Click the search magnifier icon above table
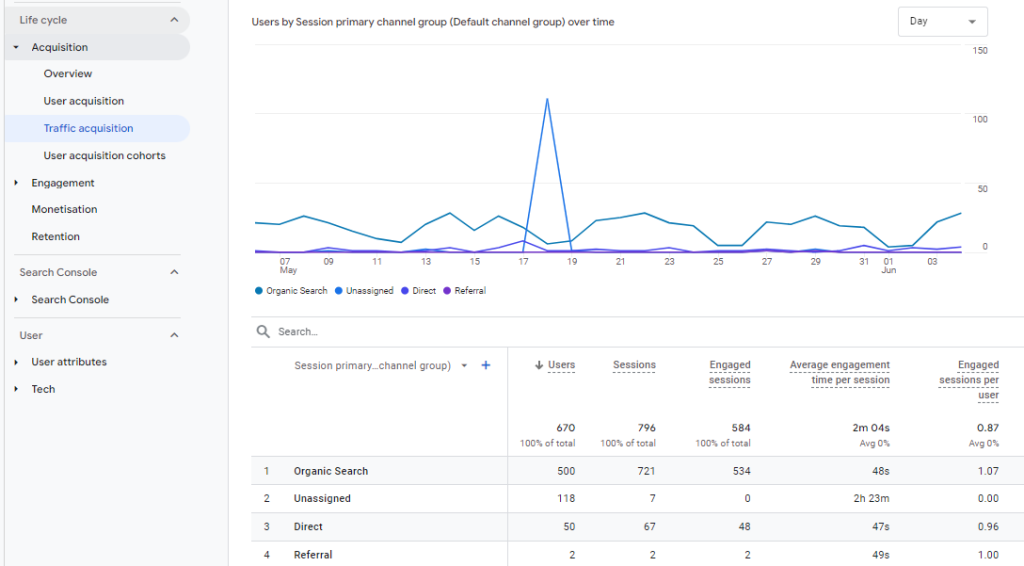Screen dimensions: 1024x566 (263, 332)
